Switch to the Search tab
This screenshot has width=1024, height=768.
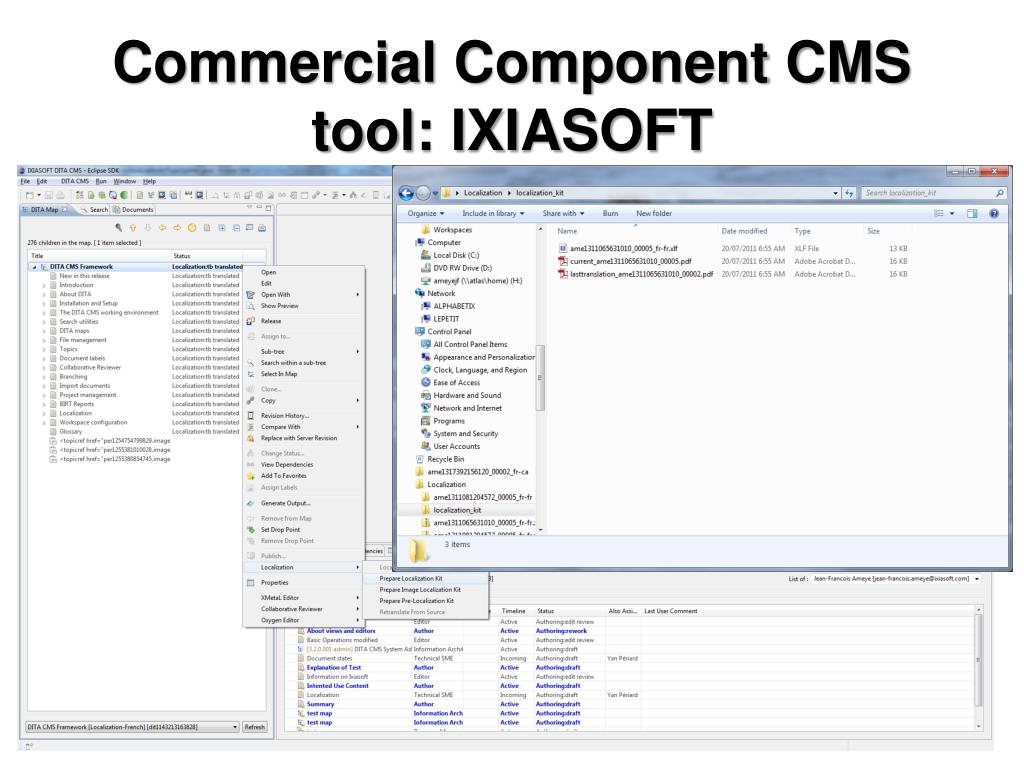click(95, 210)
